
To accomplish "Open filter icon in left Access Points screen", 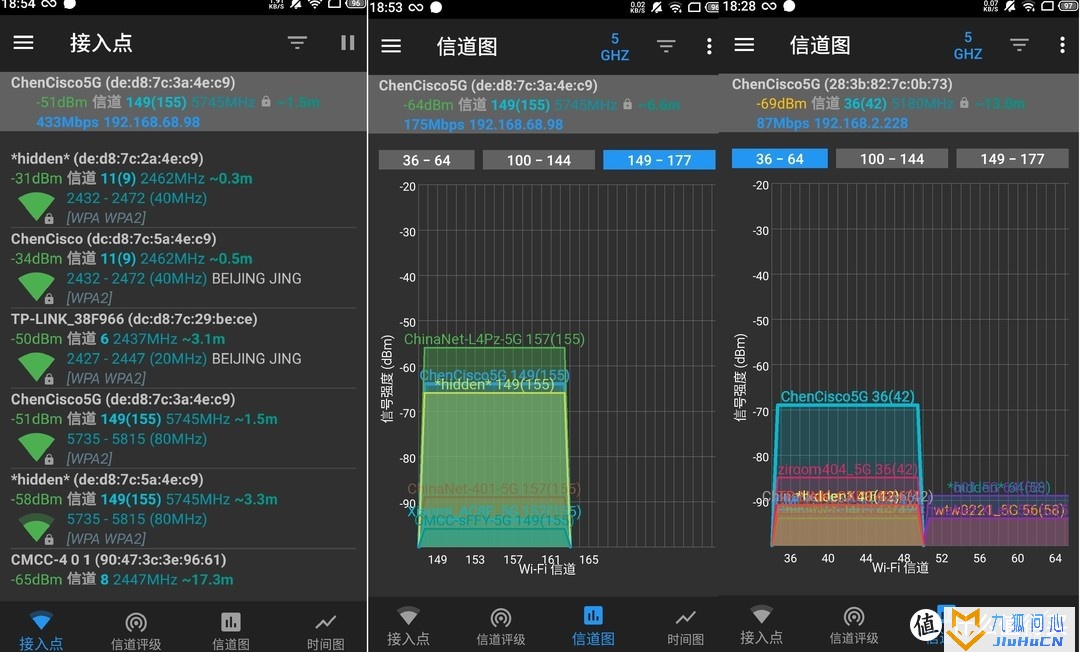I will [x=297, y=43].
